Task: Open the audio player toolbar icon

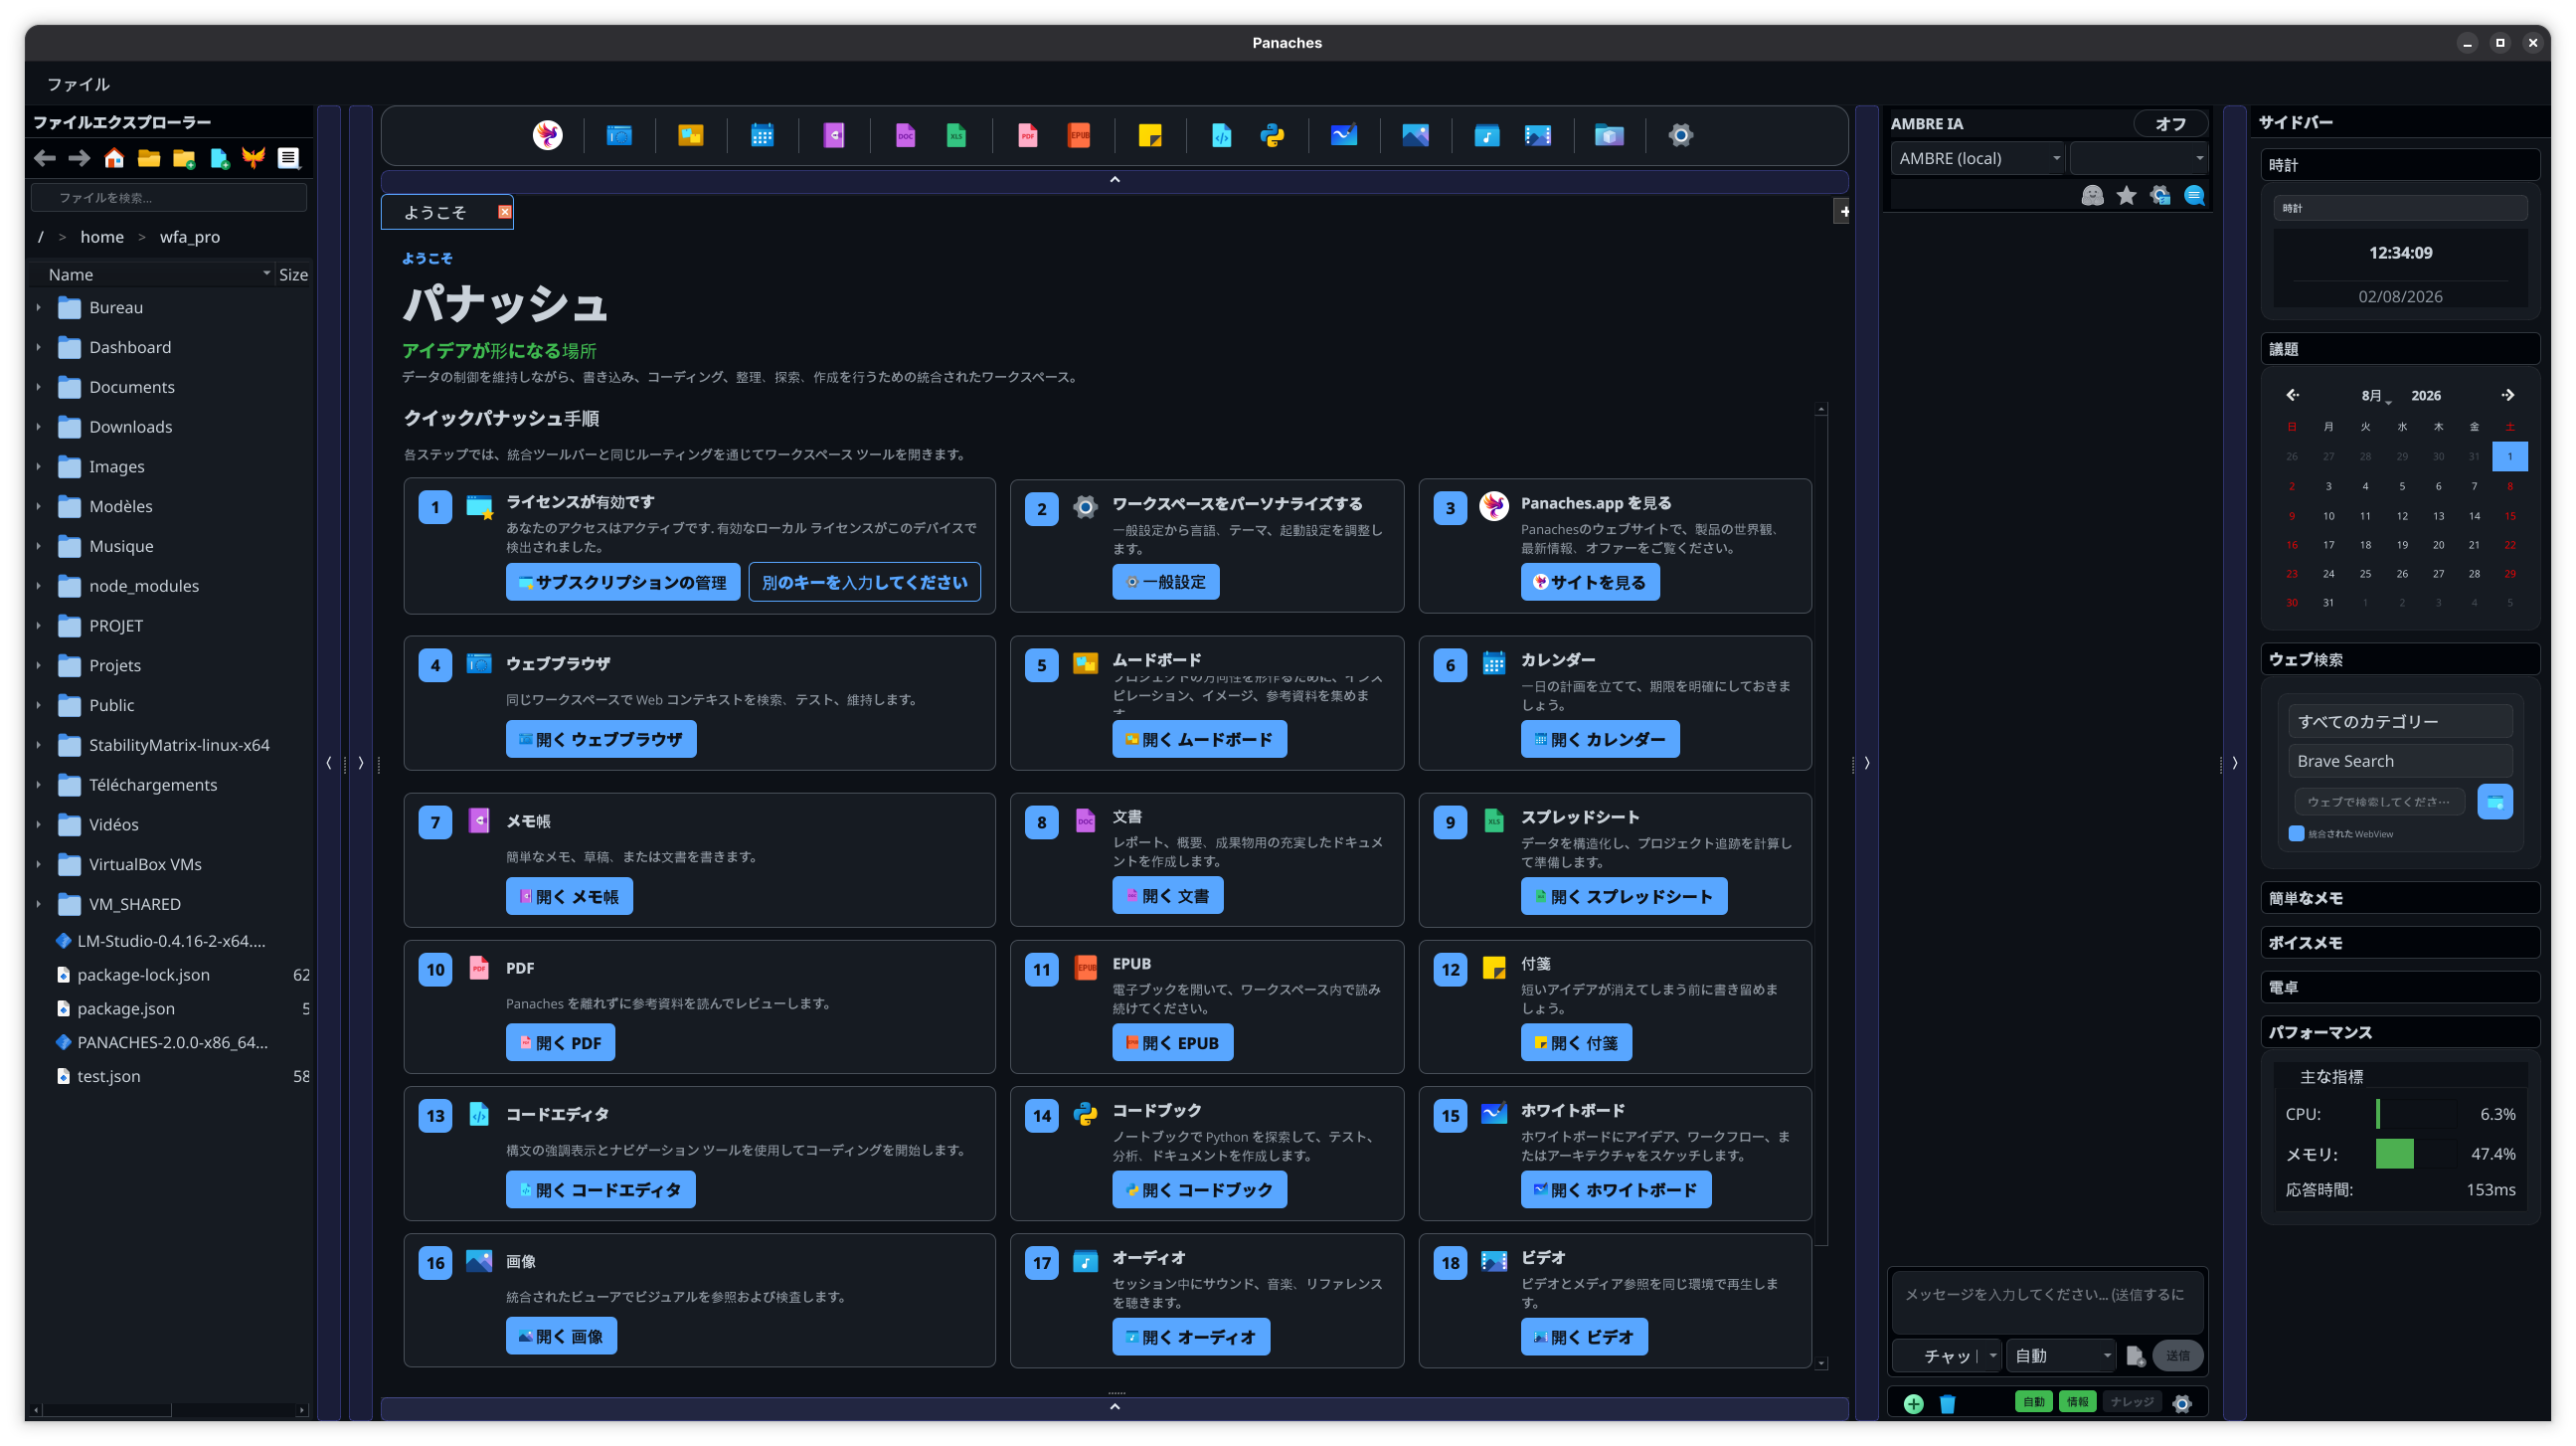Action: 1487,135
